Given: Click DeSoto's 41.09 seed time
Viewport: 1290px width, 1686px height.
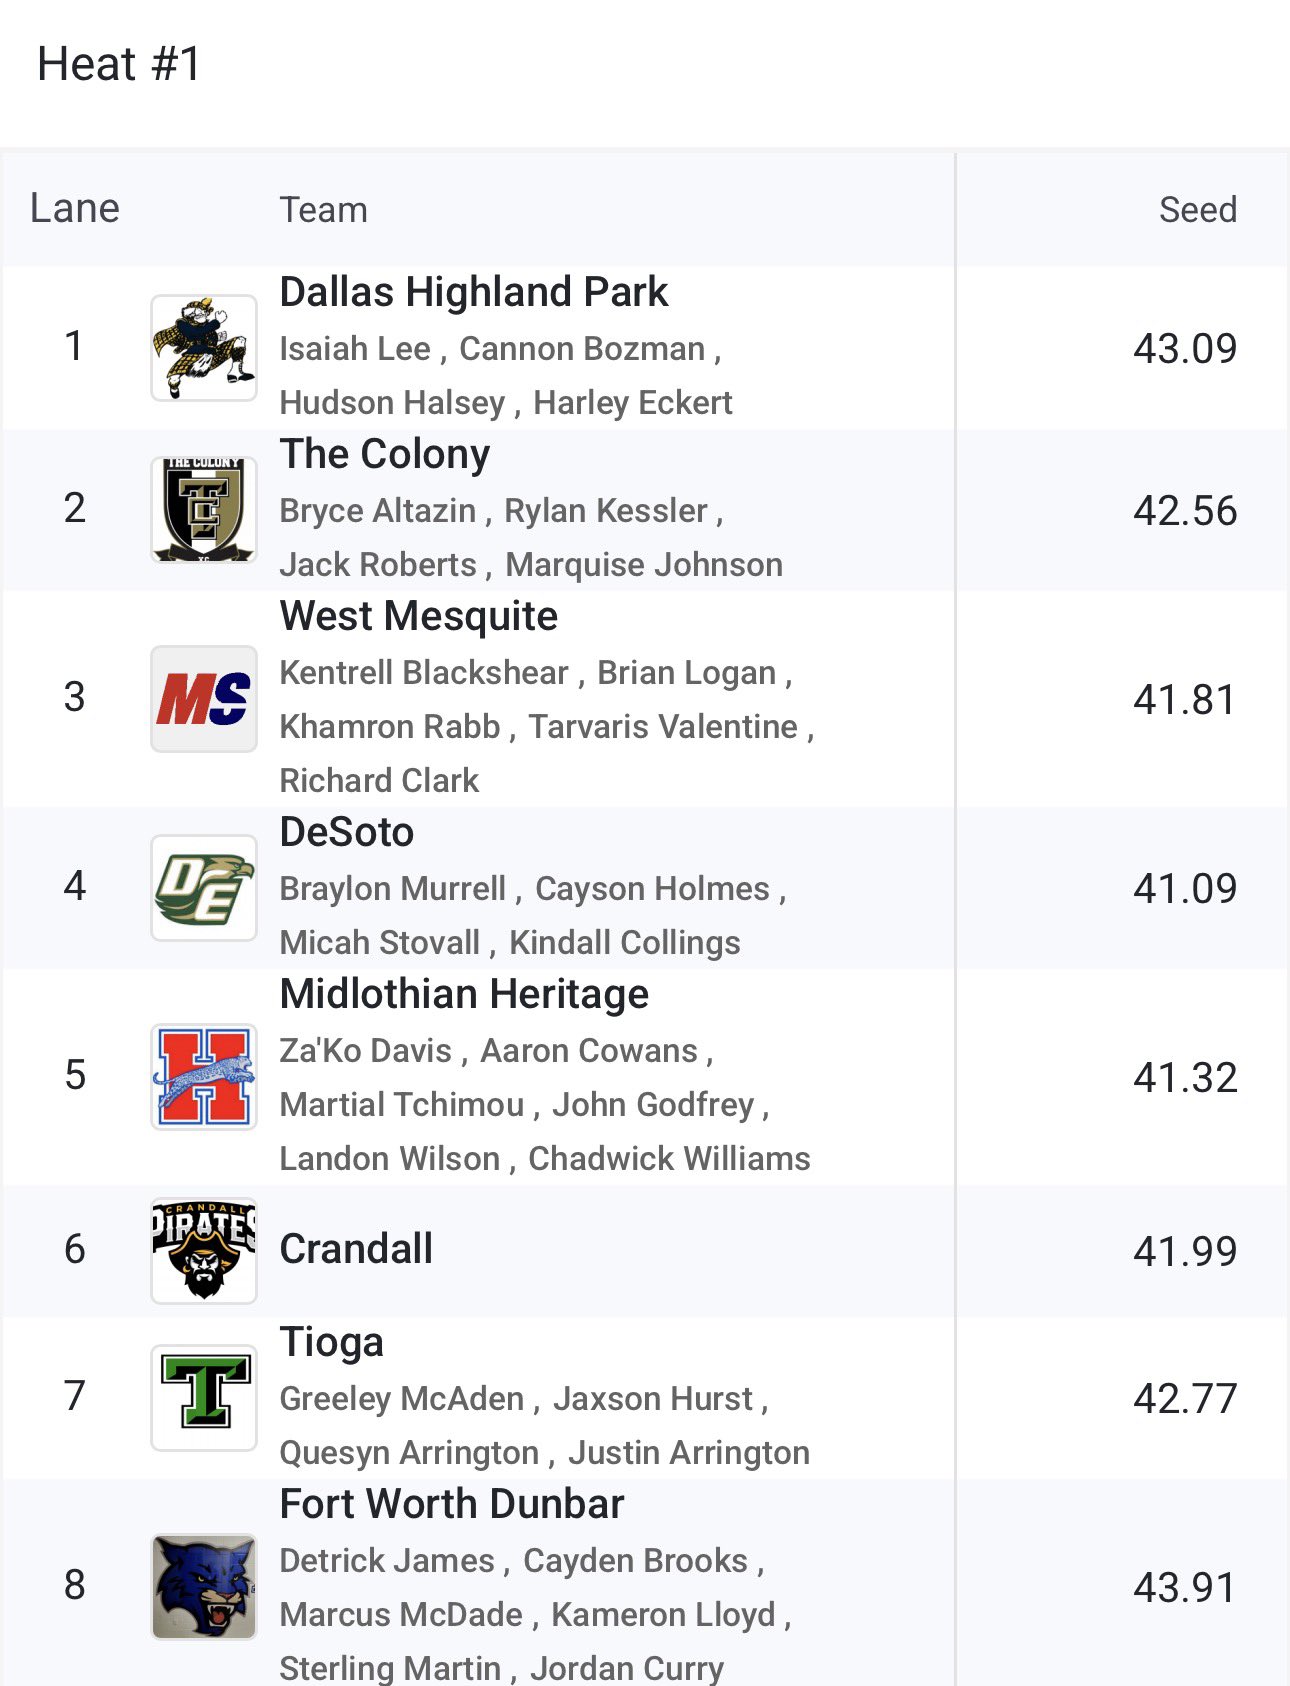Looking at the screenshot, I should pos(1184,888).
